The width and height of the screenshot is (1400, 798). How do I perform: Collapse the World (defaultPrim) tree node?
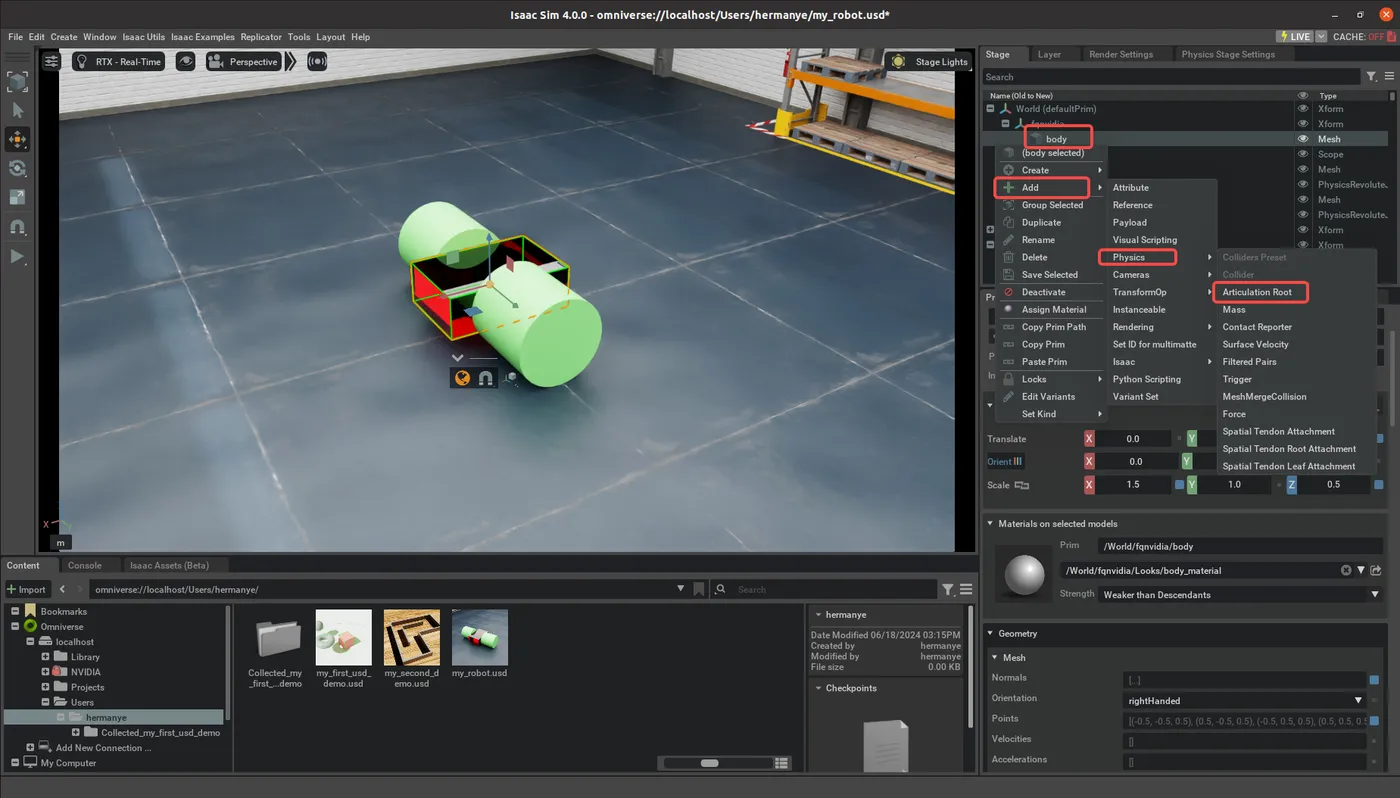(990, 109)
